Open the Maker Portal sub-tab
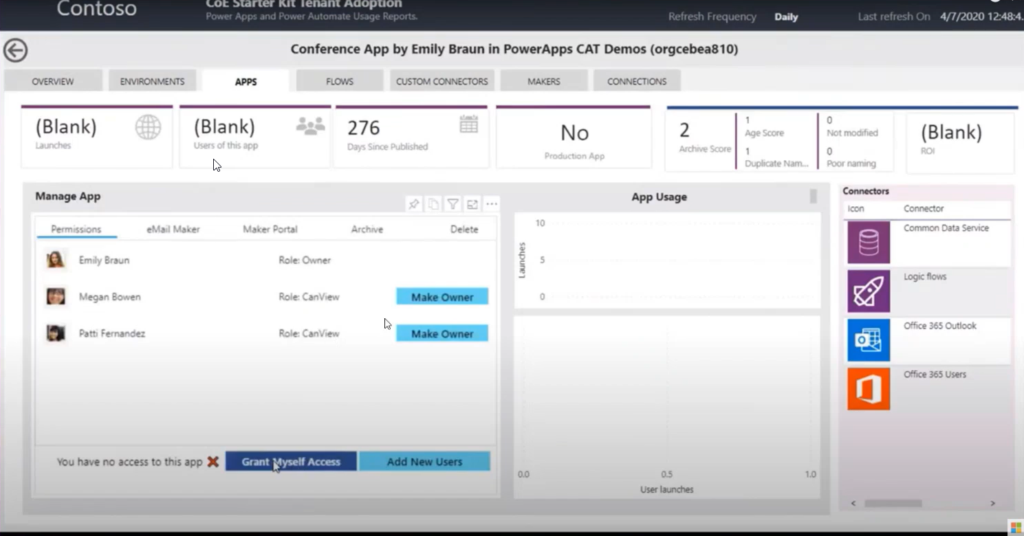 pyautogui.click(x=270, y=229)
